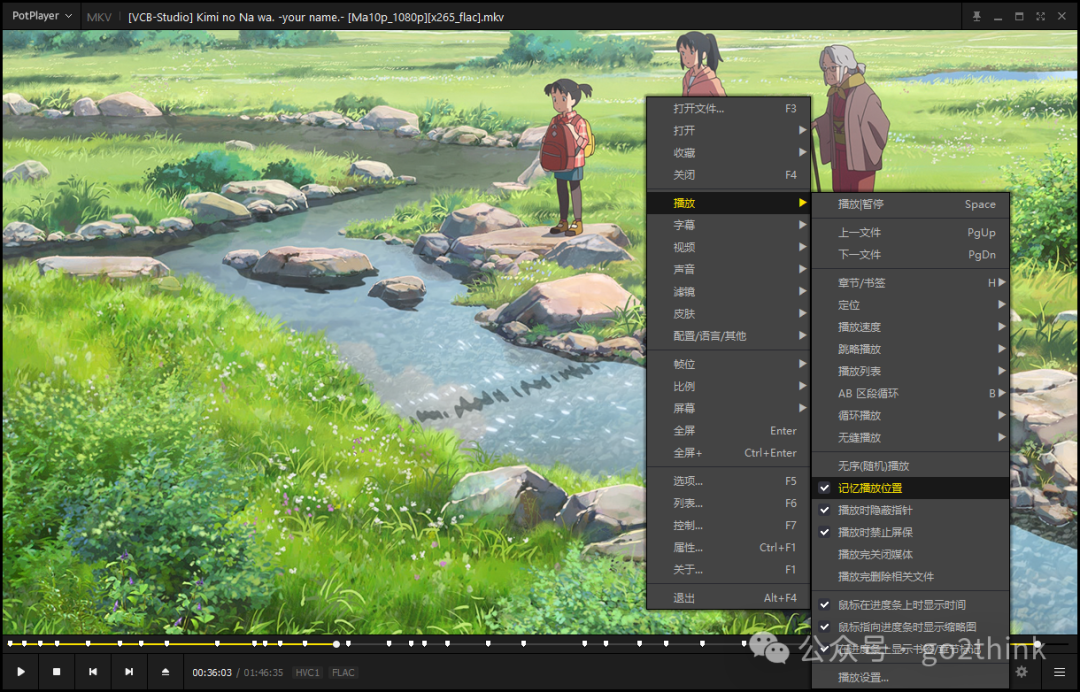
Task: Click the pin always-on-top icon in title bar
Action: (977, 17)
